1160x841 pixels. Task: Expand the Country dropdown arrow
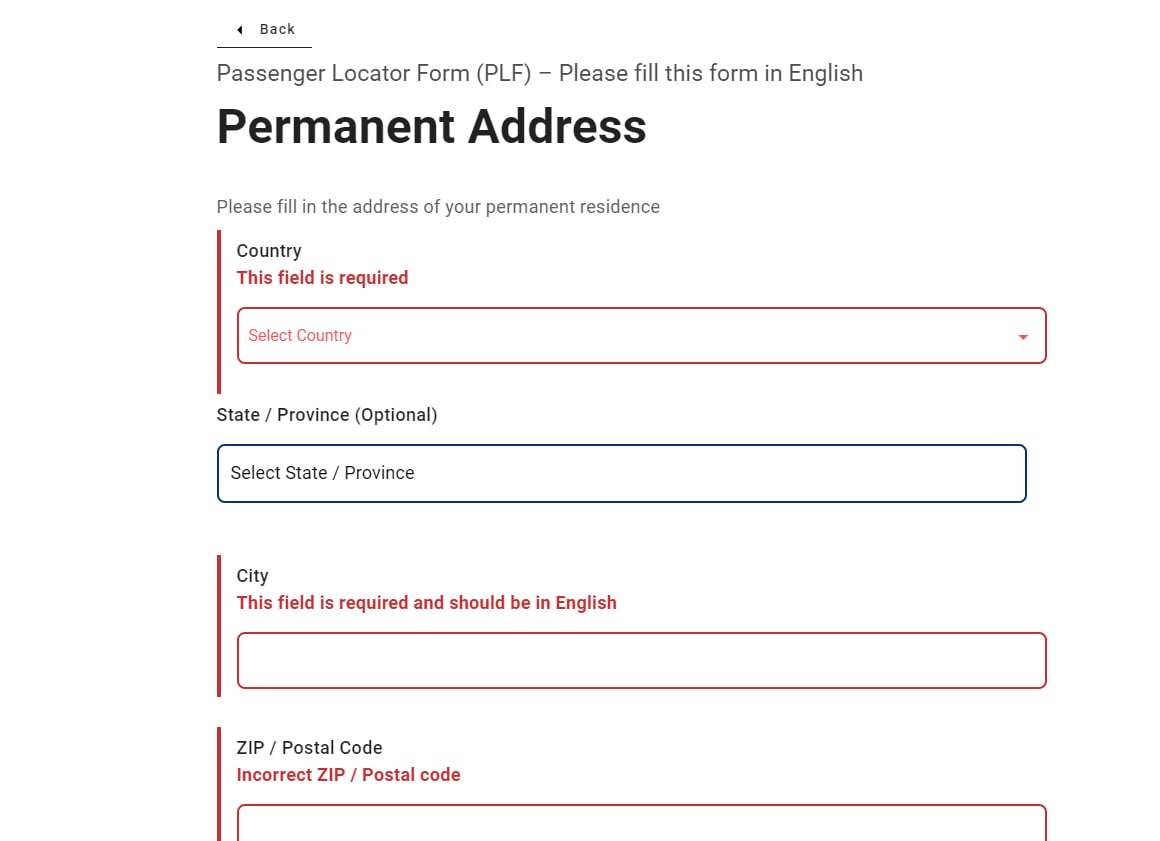[1022, 337]
